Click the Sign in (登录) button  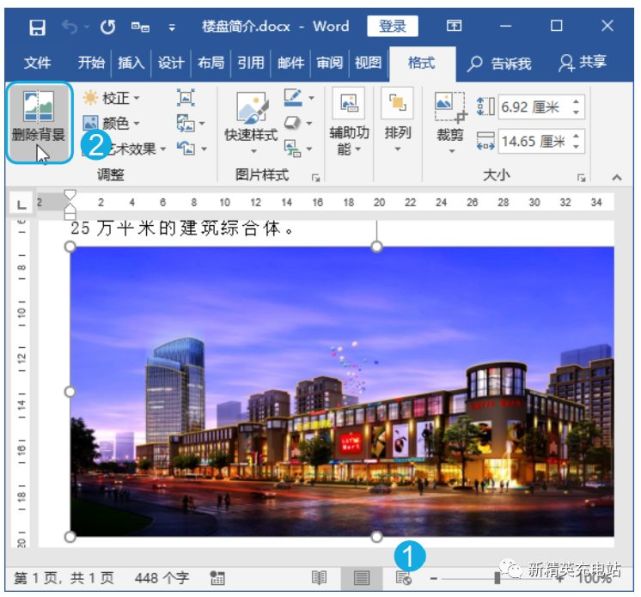[392, 26]
